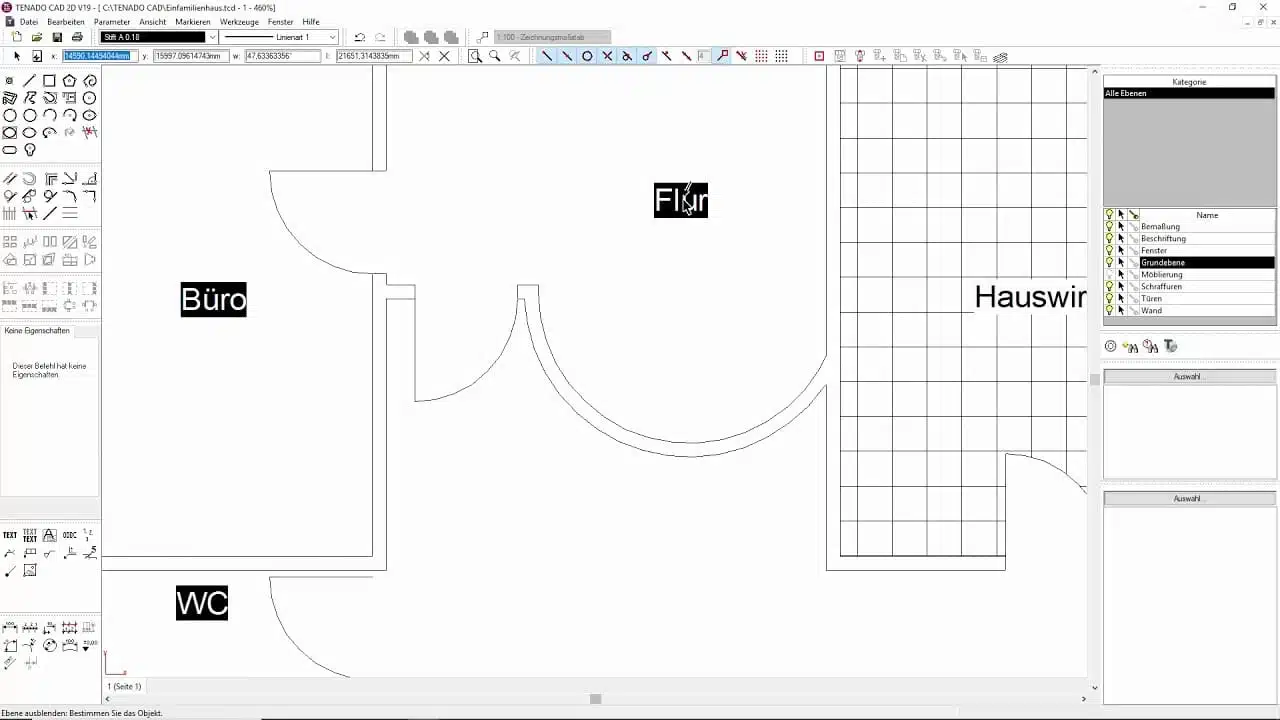Click the stacked layers icon in the toolbar
The width and height of the screenshot is (1280, 720).
[x=1000, y=56]
